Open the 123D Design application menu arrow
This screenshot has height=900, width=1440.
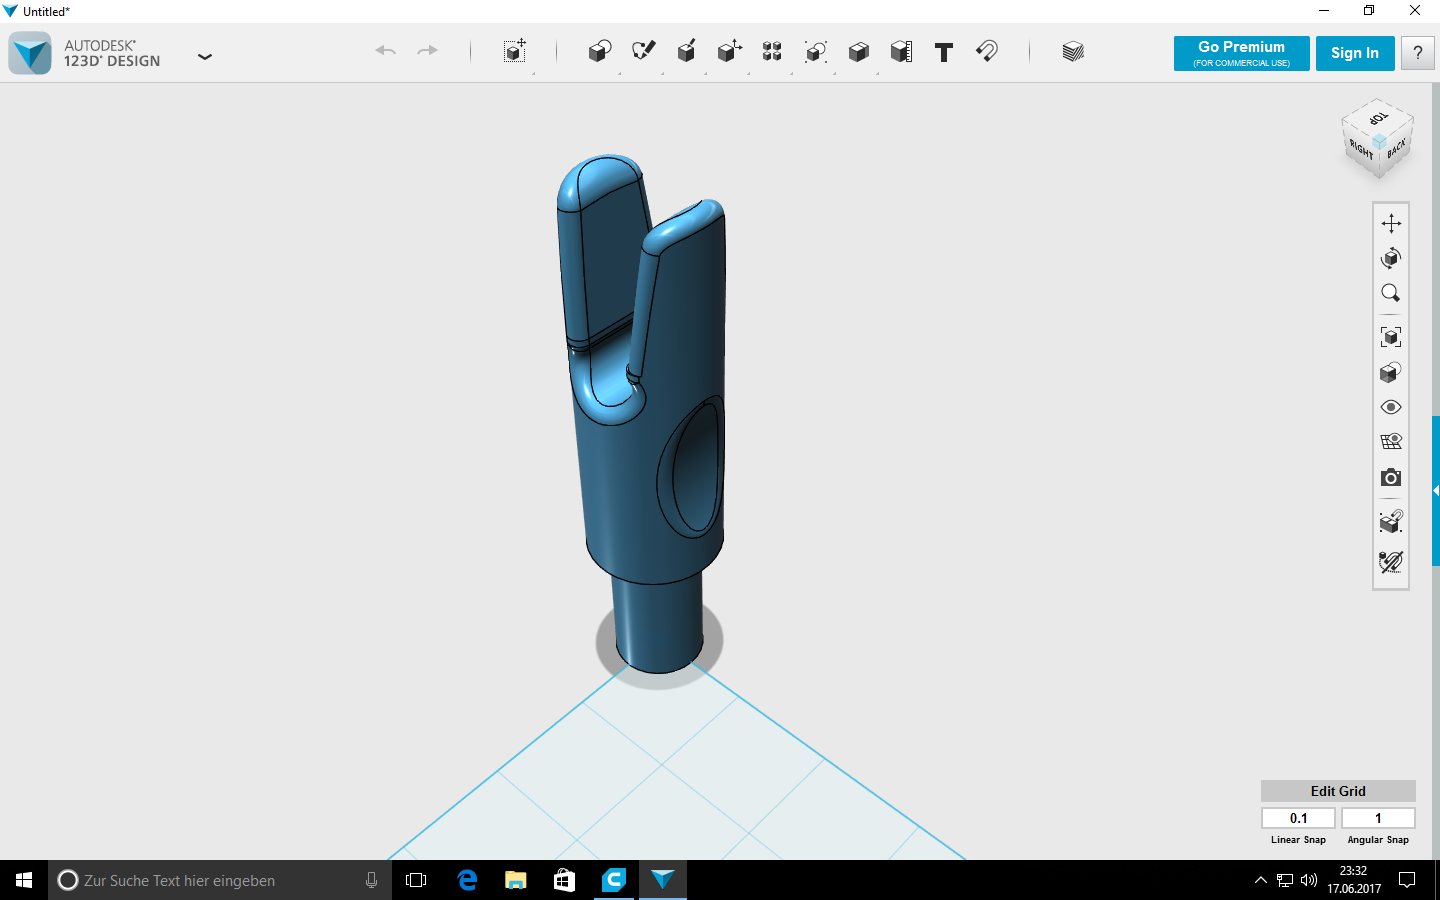(205, 57)
